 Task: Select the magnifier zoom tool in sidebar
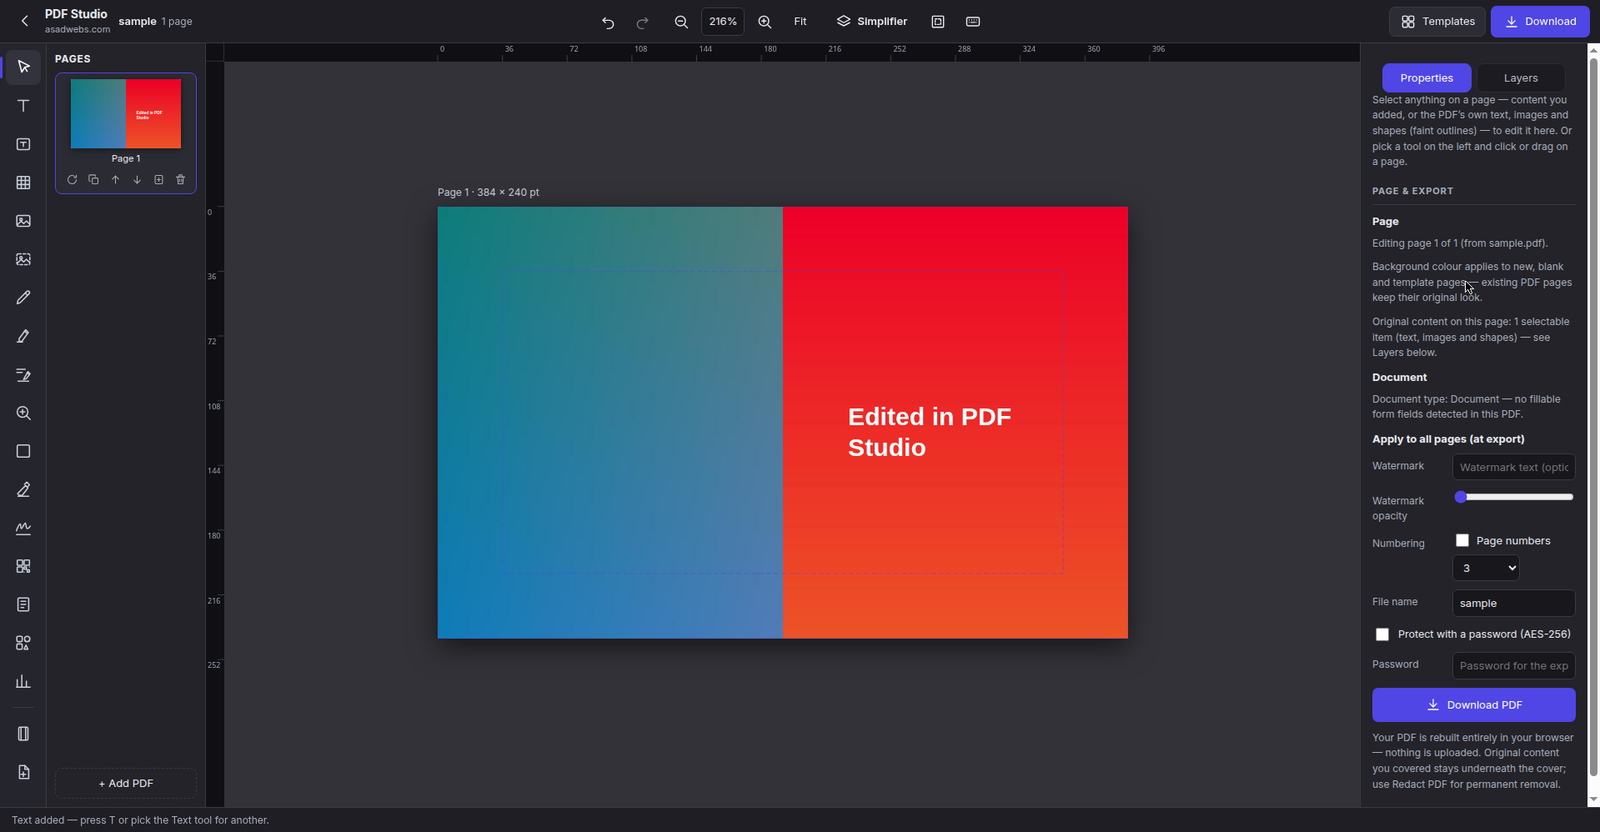23,413
